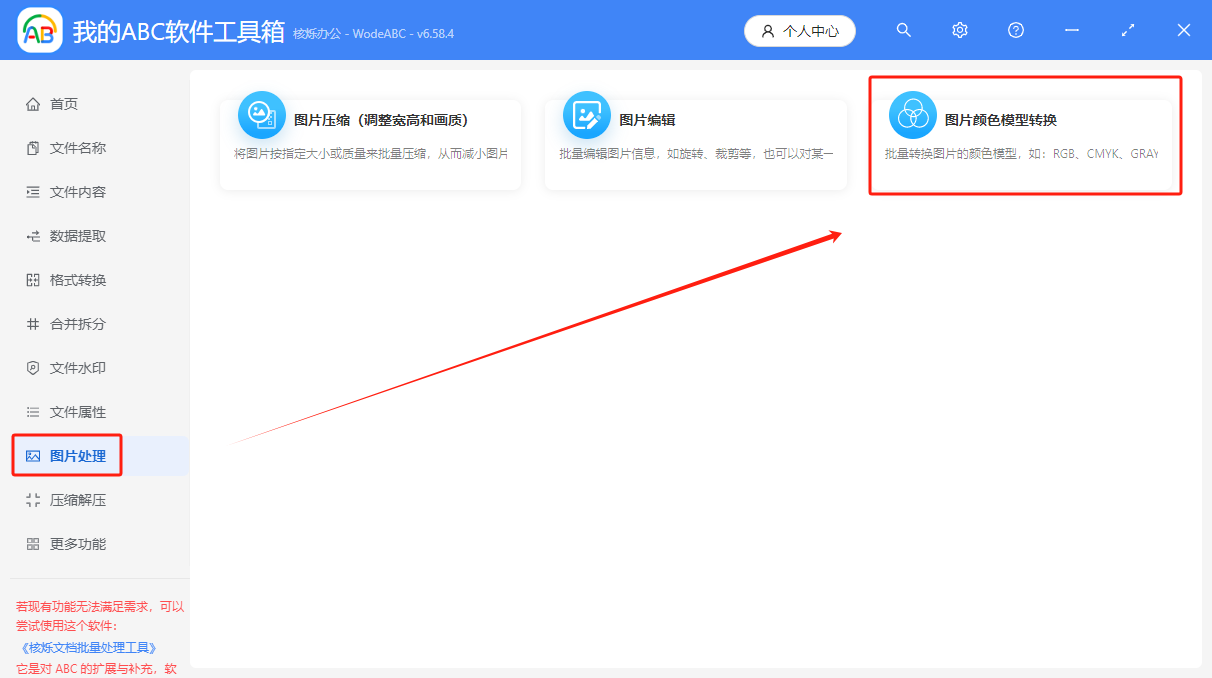This screenshot has width=1212, height=678.
Task: Open 图片压缩（调整宽高和画质） card title
Action: click(381, 120)
